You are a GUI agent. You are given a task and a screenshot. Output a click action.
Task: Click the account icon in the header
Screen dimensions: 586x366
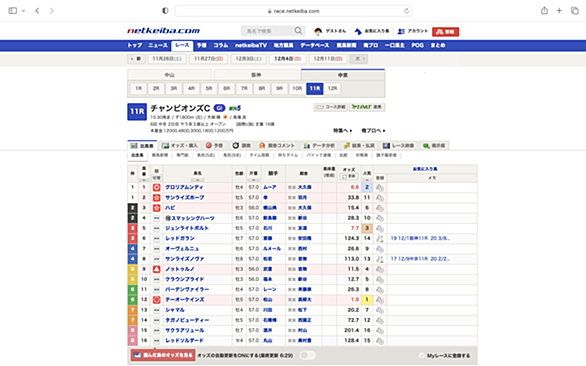point(401,31)
